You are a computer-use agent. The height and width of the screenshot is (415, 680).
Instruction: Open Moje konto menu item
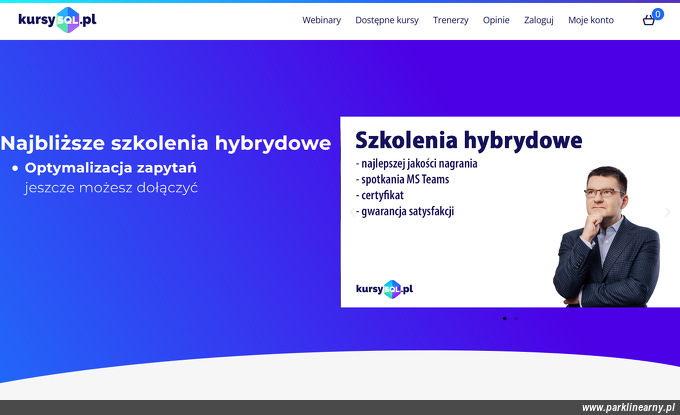tap(591, 20)
